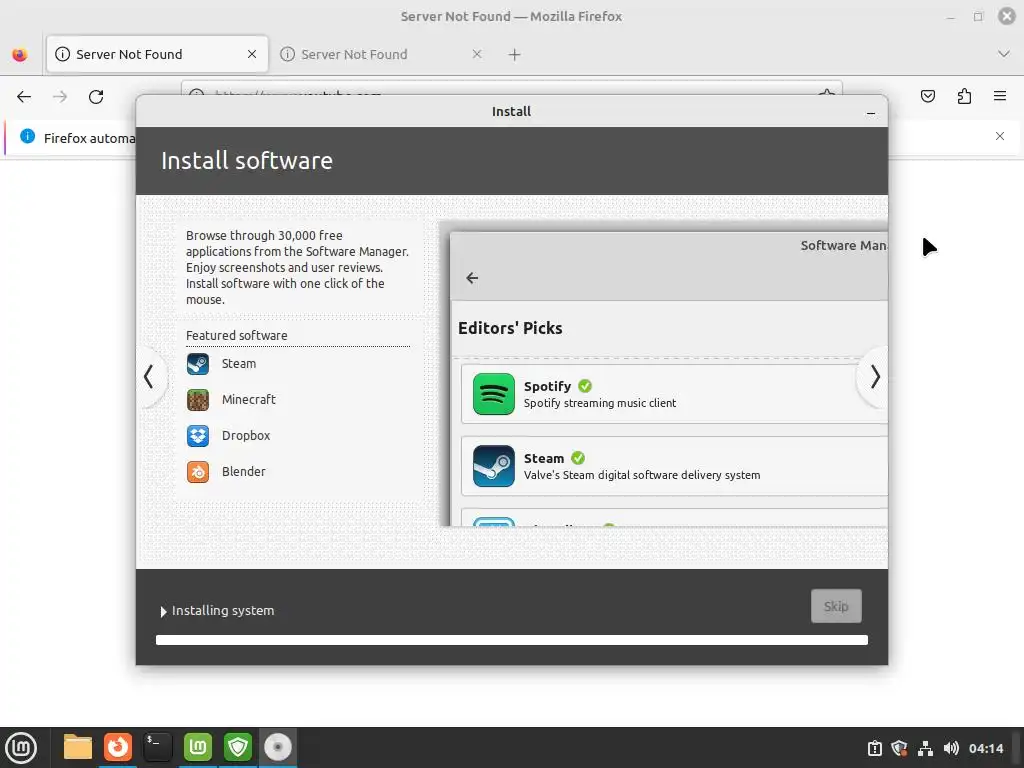This screenshot has width=1024, height=768.
Task: Click the Skip button in installer
Action: pyautogui.click(x=836, y=606)
